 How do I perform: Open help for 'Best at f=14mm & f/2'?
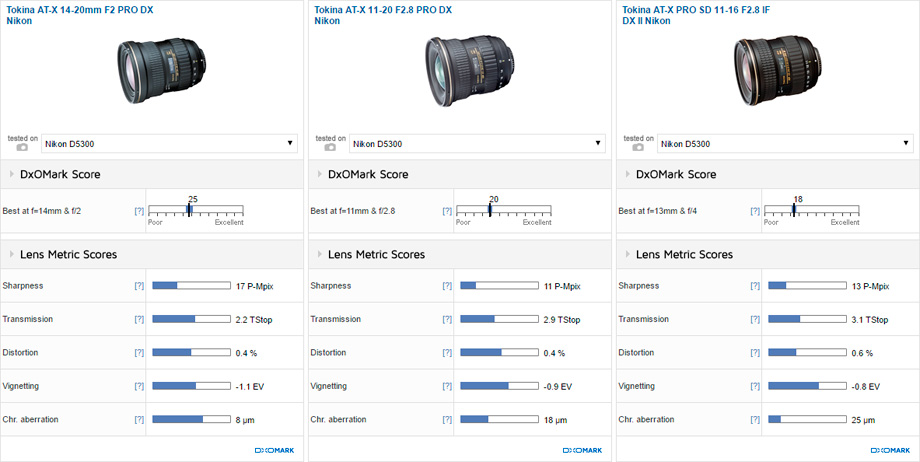pos(139,211)
